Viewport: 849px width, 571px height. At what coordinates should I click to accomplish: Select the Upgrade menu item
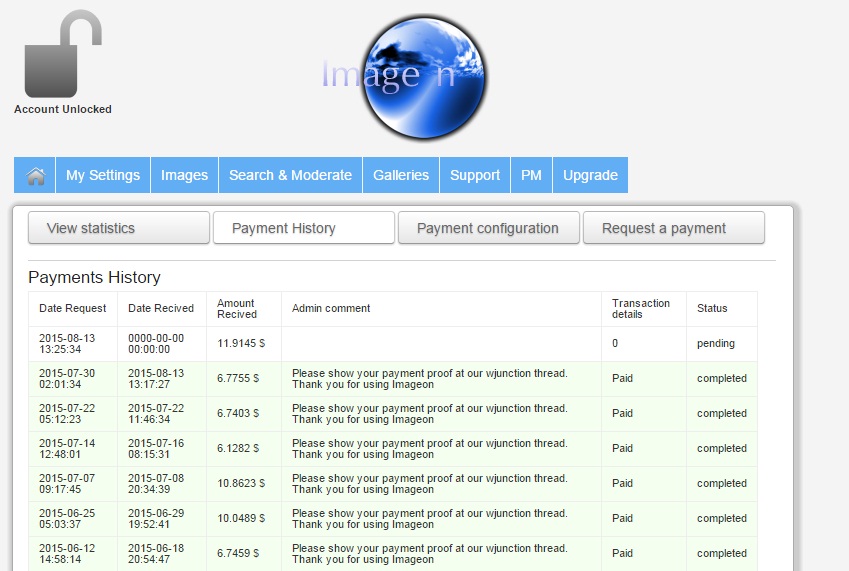click(x=590, y=175)
